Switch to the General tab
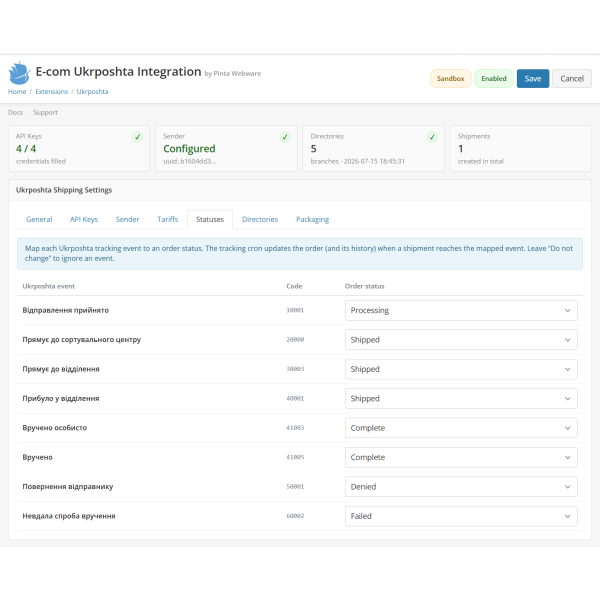Viewport: 600px width, 600px height. (x=39, y=219)
